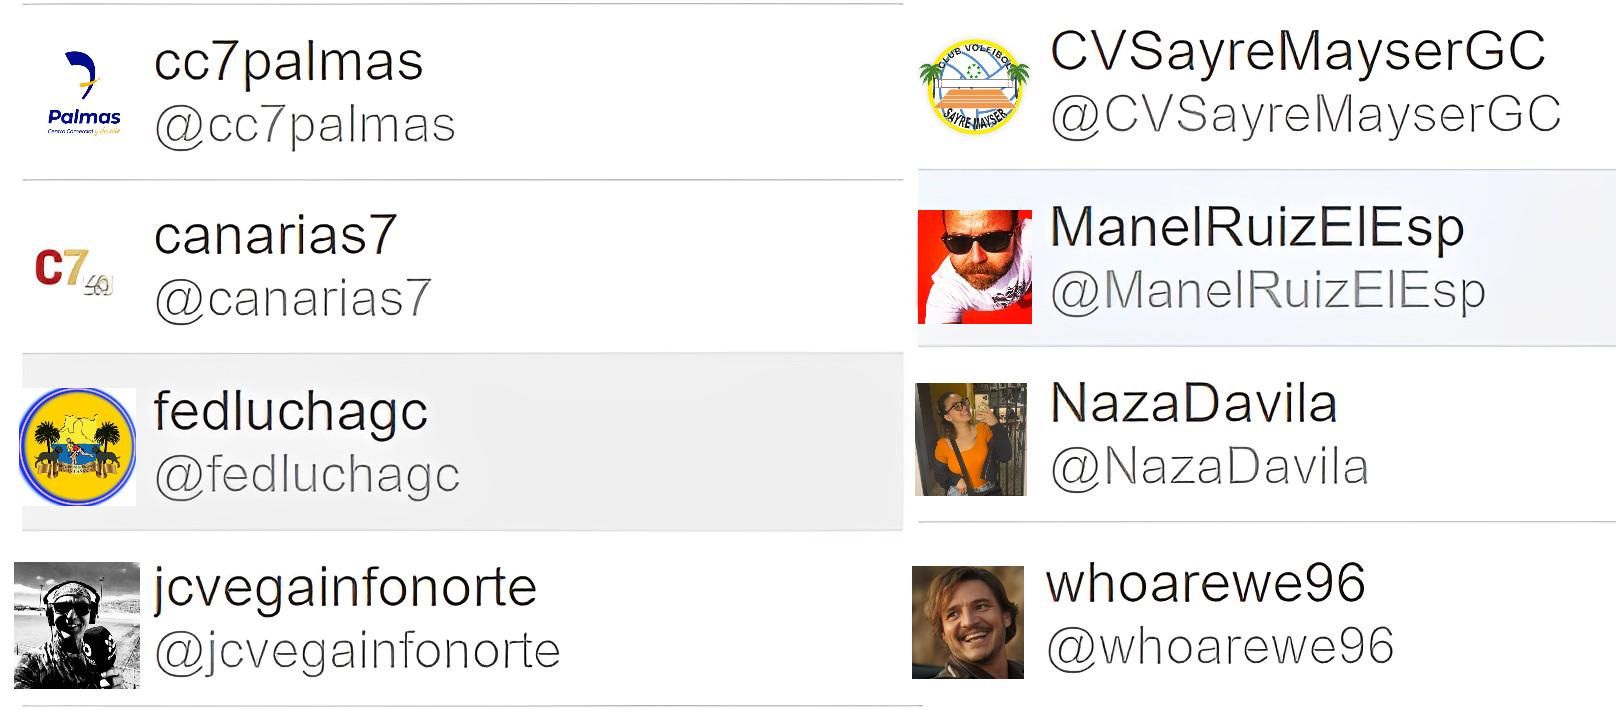Image resolution: width=1616 pixels, height=710 pixels.
Task: Select the NazaDavila display name
Action: coord(1193,404)
